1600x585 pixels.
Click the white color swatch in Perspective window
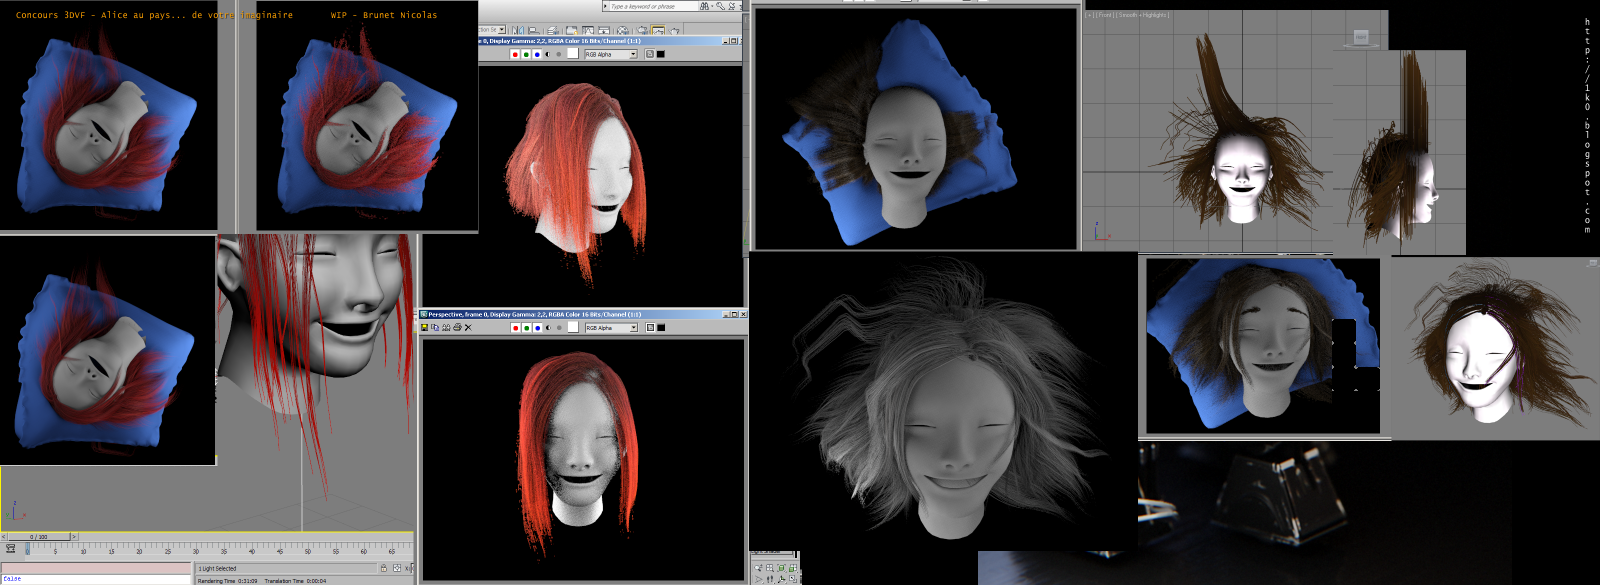pos(573,327)
